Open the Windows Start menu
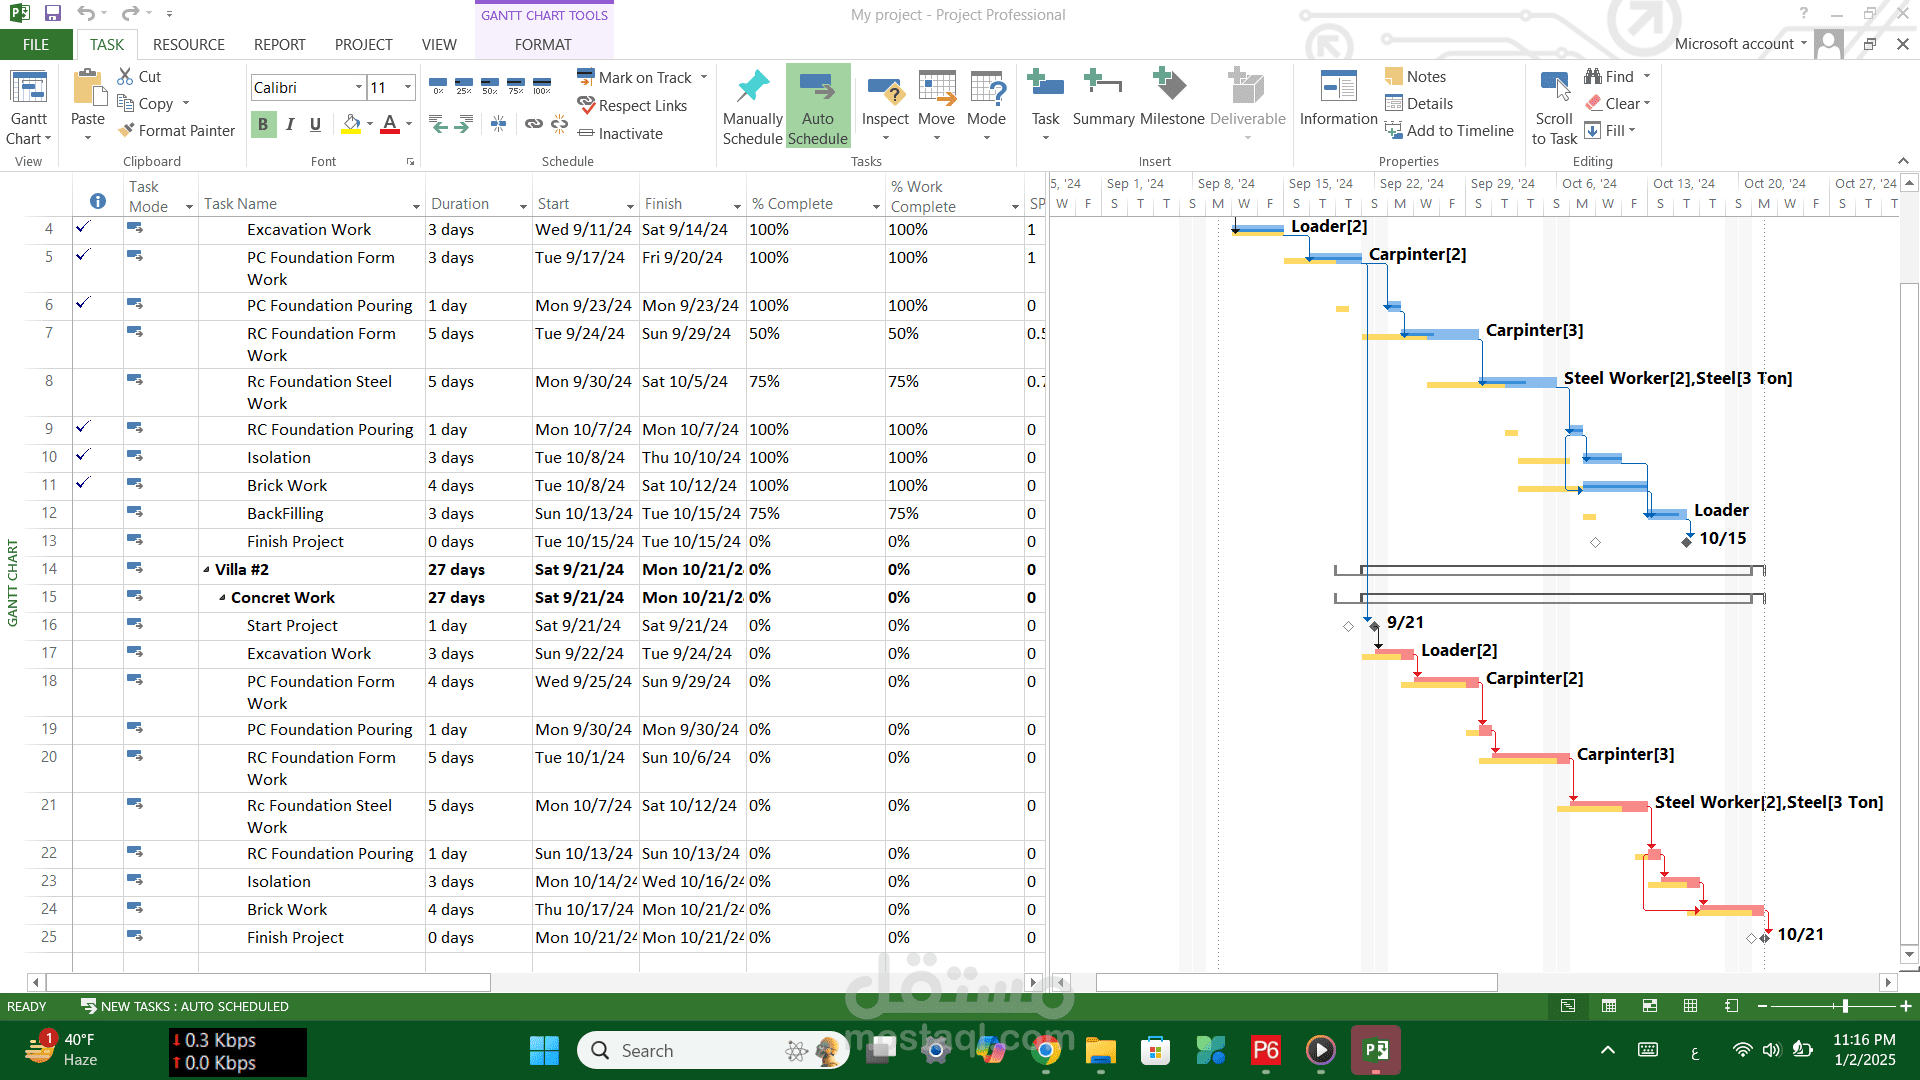Screen dimensions: 1920x1080 pos(544,1050)
